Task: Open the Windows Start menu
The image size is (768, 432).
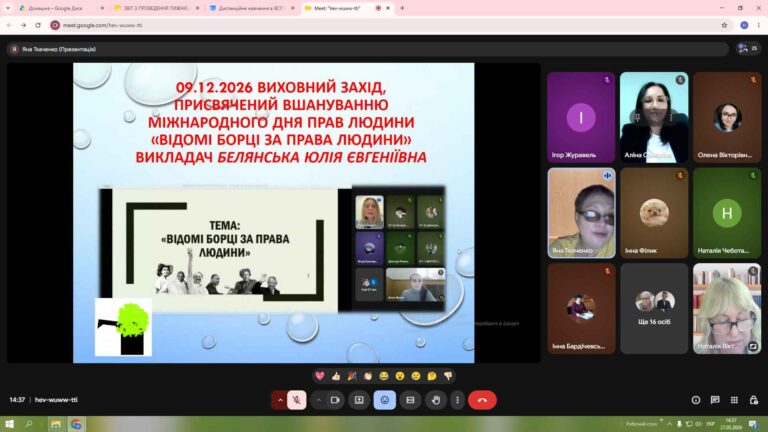Action: pyautogui.click(x=9, y=424)
